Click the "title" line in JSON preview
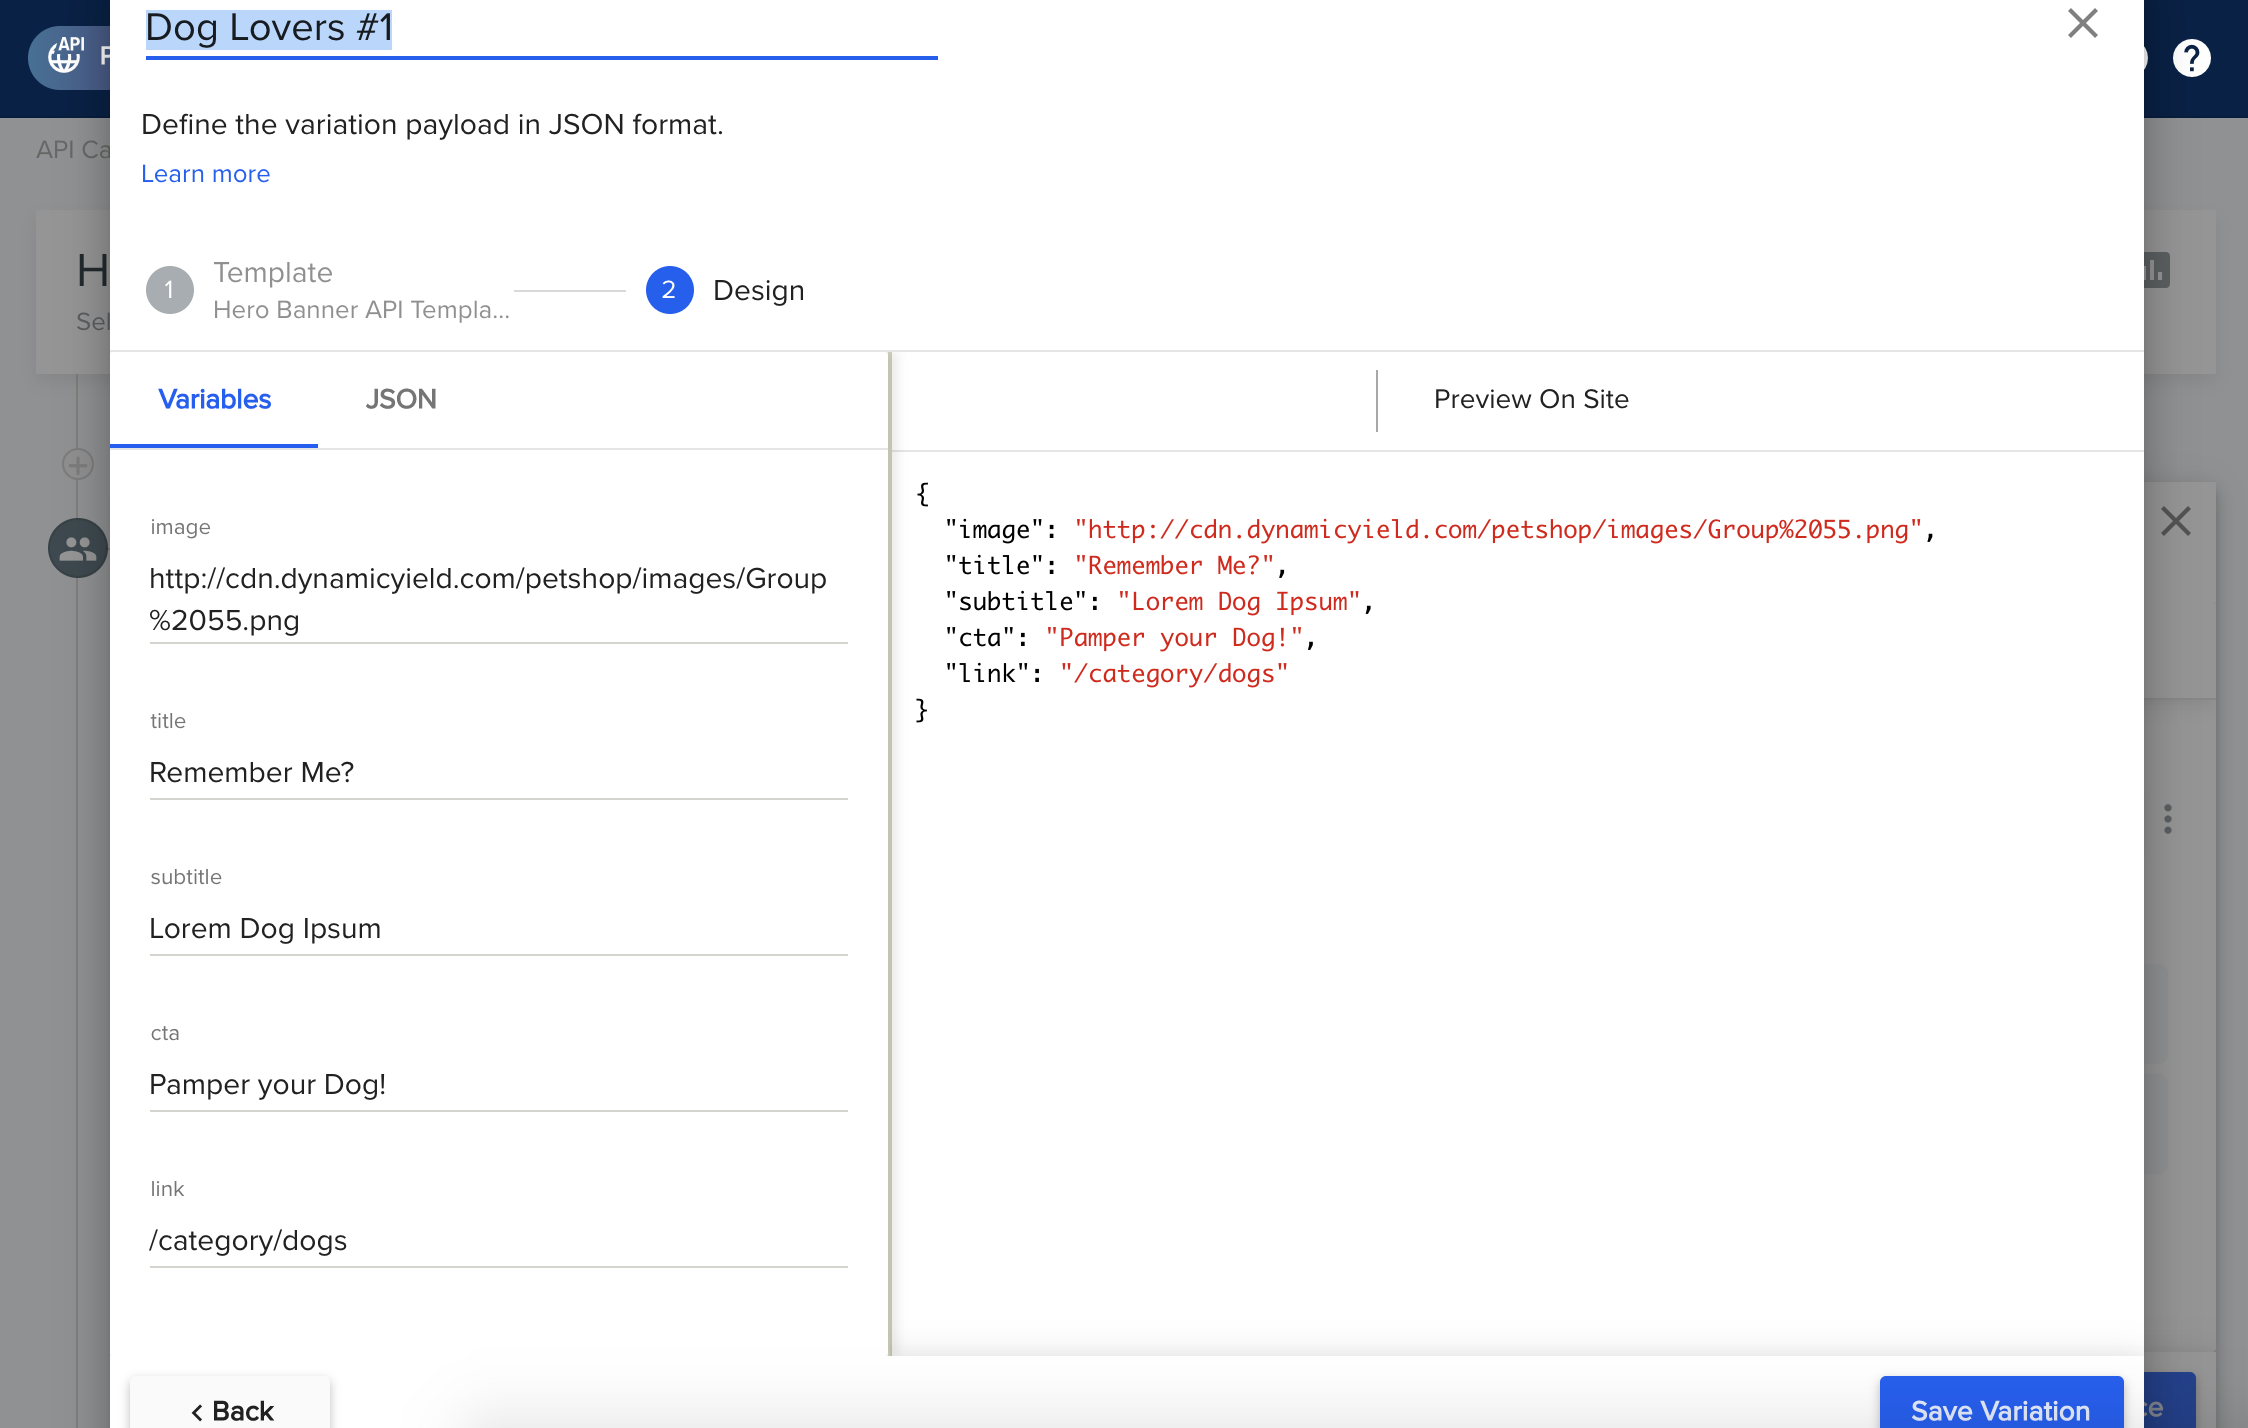This screenshot has height=1428, width=2248. pyautogui.click(x=1116, y=565)
